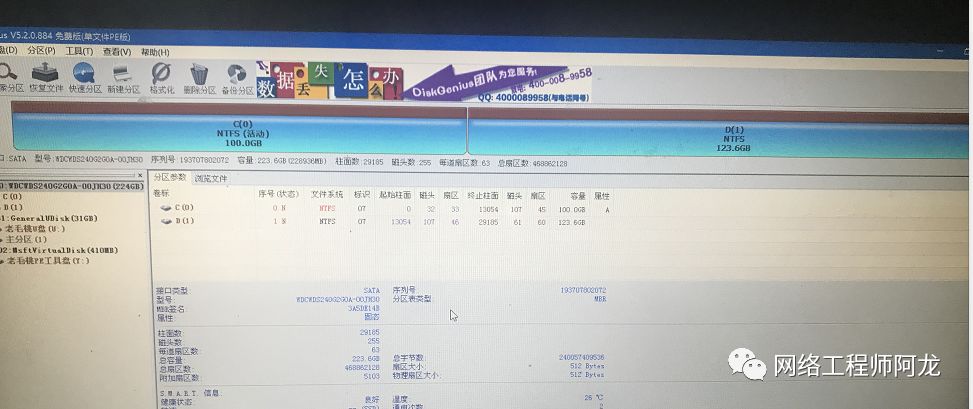Click the disk icon beside D(1) row
The height and width of the screenshot is (409, 973).
166,221
